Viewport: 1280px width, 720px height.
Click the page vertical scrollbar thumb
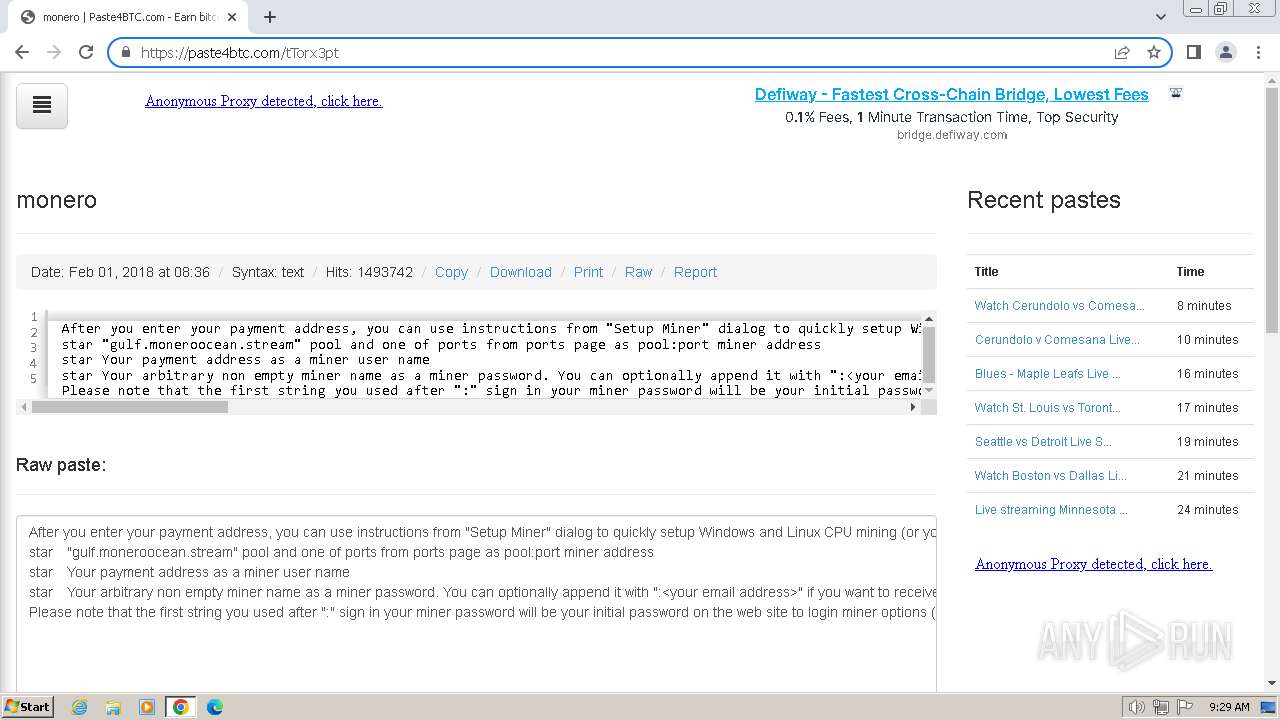(x=1271, y=210)
